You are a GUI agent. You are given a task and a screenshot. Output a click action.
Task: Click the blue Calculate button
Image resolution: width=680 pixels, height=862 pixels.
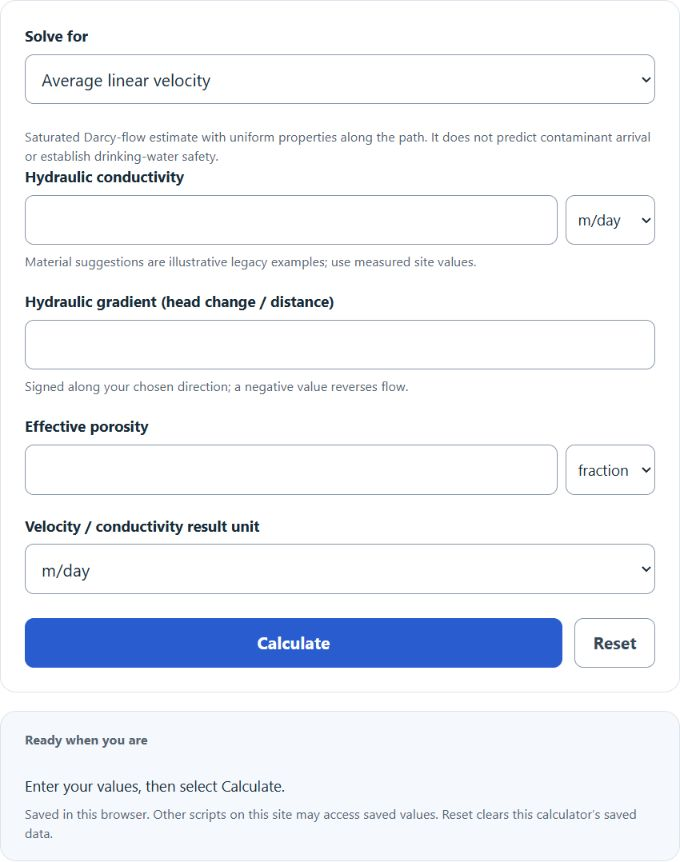294,643
